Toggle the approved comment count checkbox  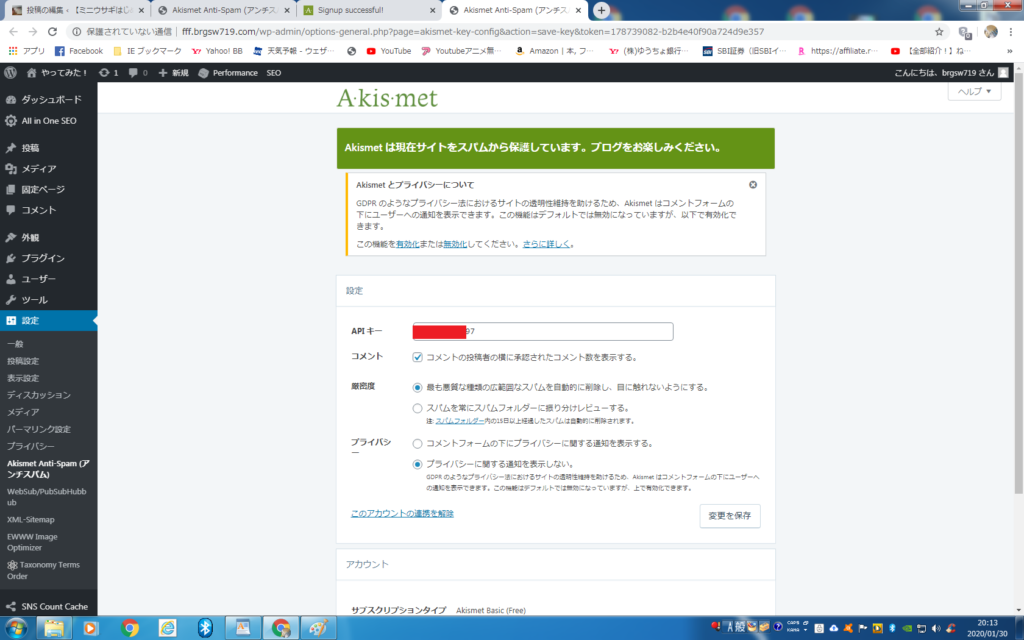(418, 357)
